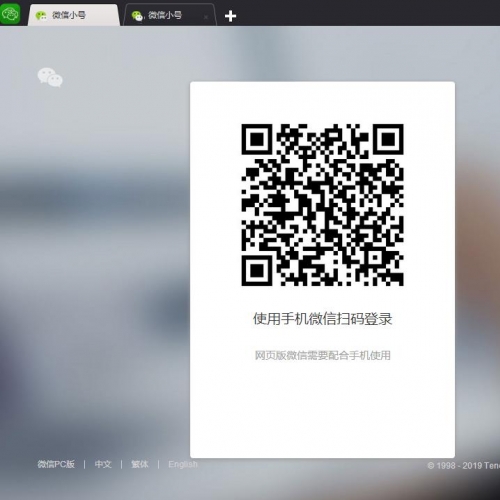Switch to the first 微信小号 tab

coord(73,15)
